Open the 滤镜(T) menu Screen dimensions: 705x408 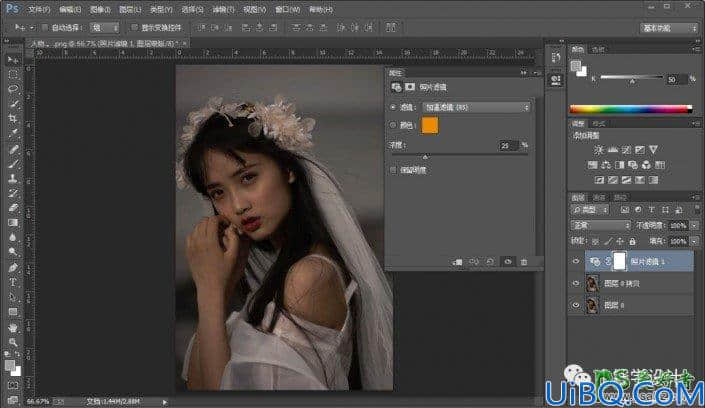[223, 9]
